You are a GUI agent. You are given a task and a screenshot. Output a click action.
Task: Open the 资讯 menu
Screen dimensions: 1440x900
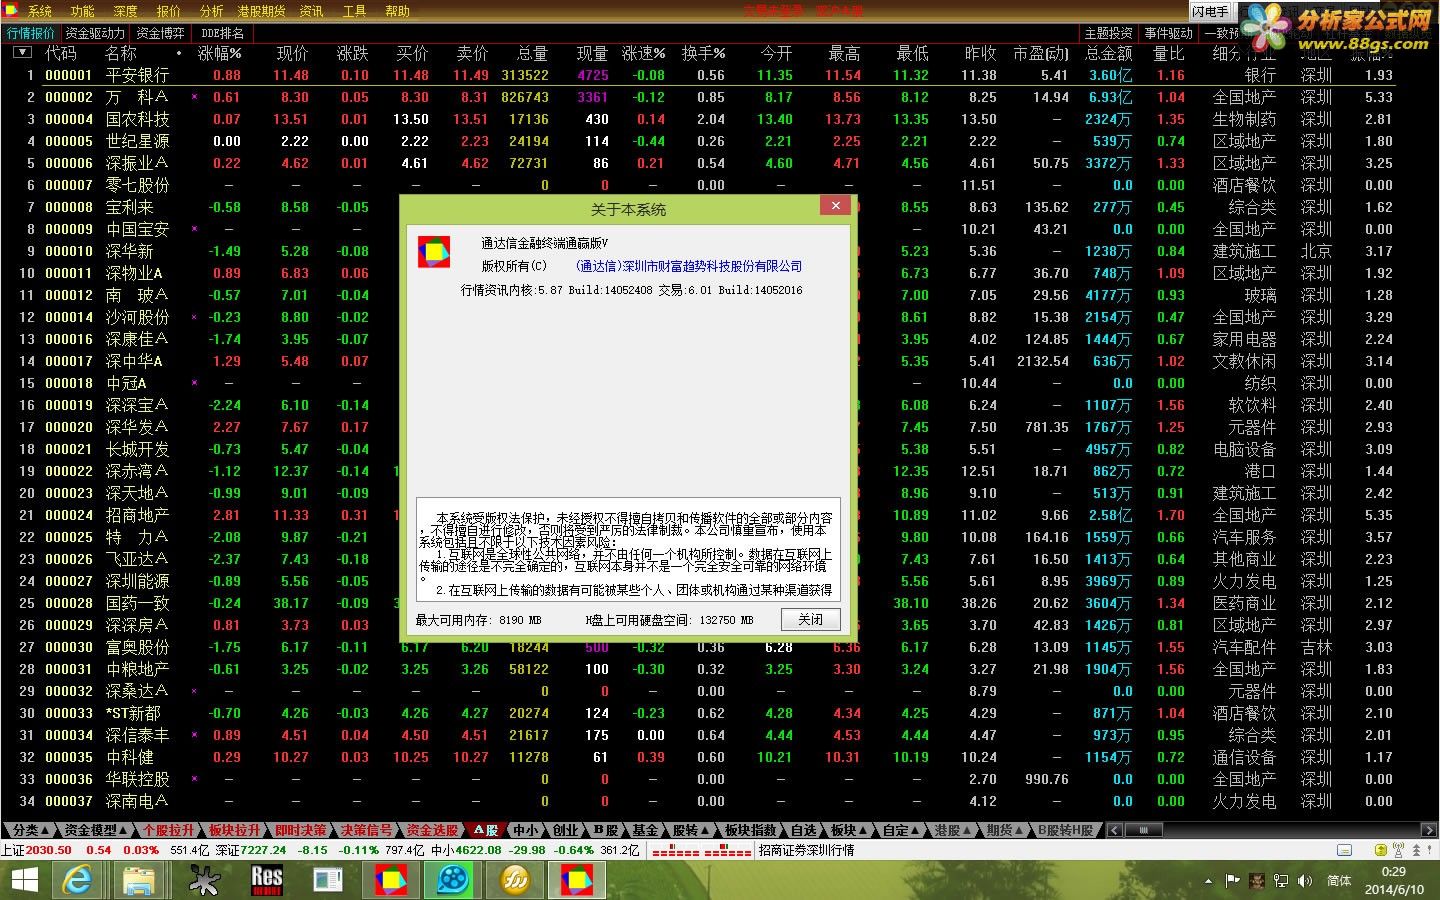coord(312,11)
